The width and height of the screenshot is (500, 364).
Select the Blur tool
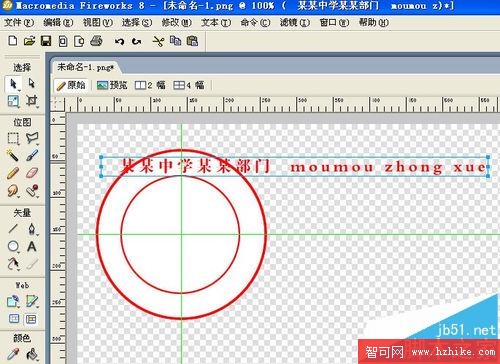coord(13,191)
